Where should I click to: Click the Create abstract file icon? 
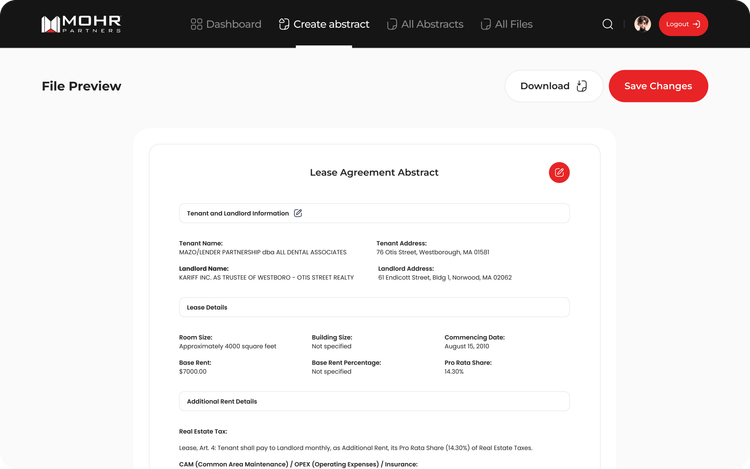[x=285, y=24]
